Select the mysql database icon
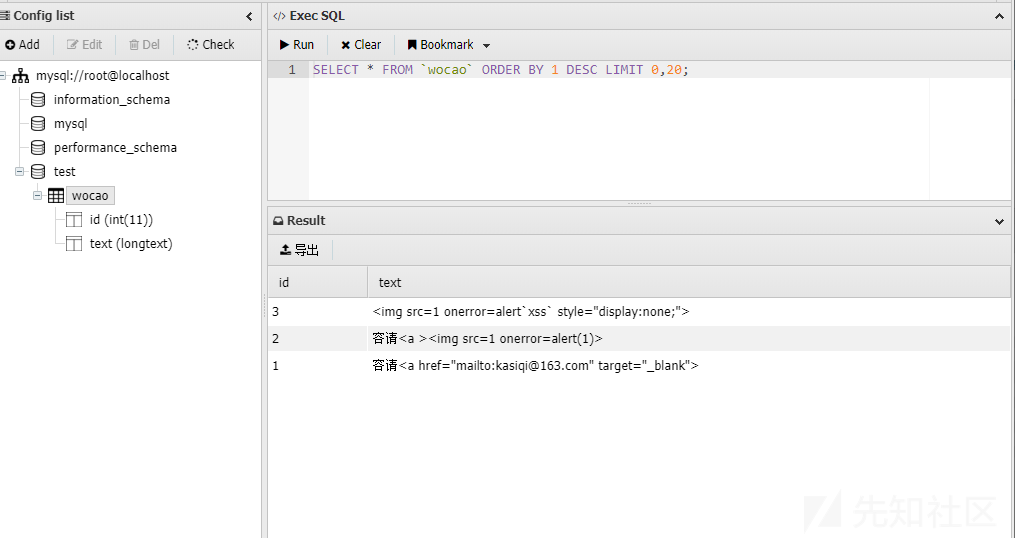This screenshot has height=538, width=1015. [38, 124]
